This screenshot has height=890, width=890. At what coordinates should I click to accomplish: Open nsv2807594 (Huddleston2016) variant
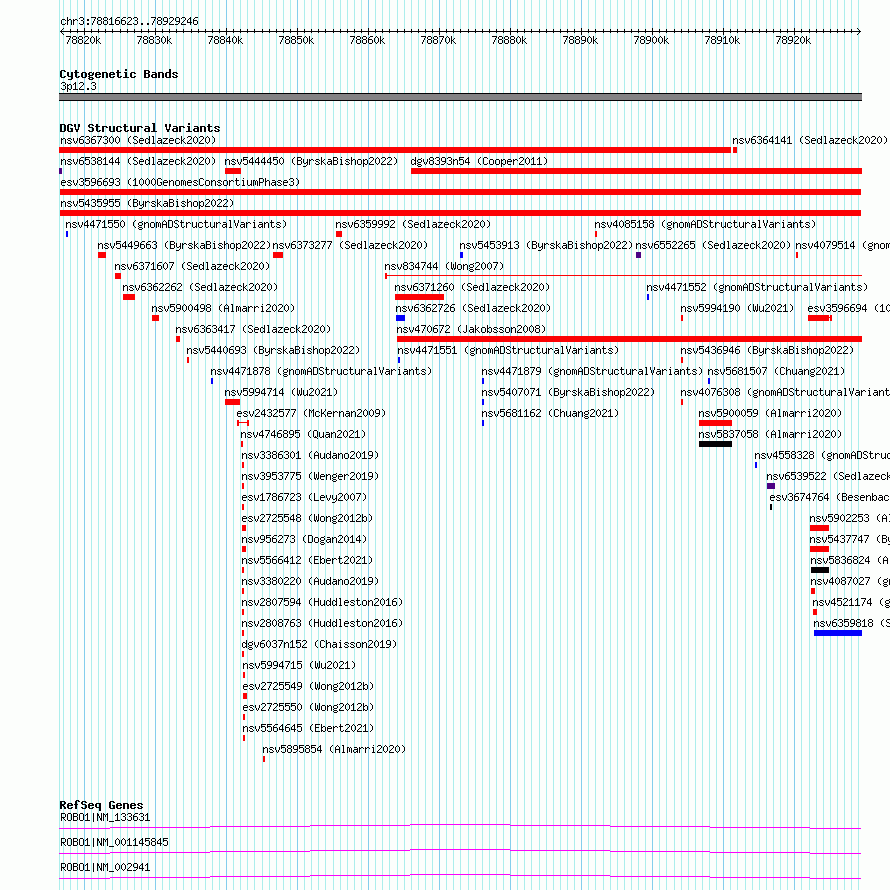pos(322,602)
